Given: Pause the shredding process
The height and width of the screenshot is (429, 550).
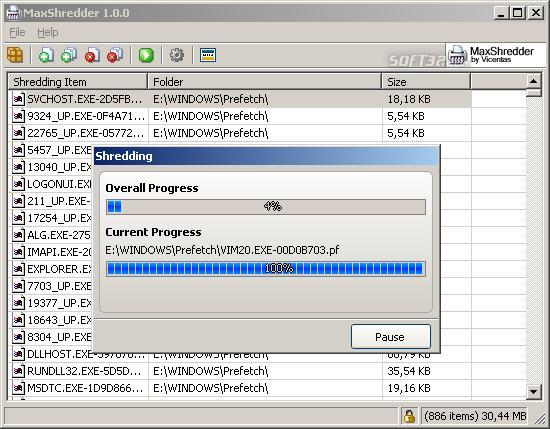Looking at the screenshot, I should 390,337.
